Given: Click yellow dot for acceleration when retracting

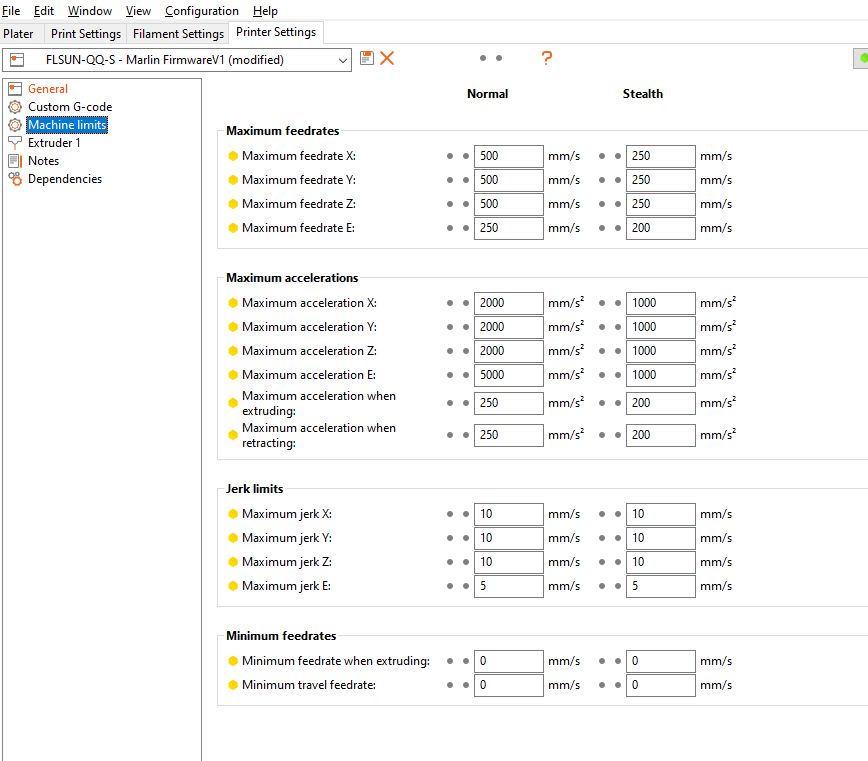Looking at the screenshot, I should pos(233,435).
